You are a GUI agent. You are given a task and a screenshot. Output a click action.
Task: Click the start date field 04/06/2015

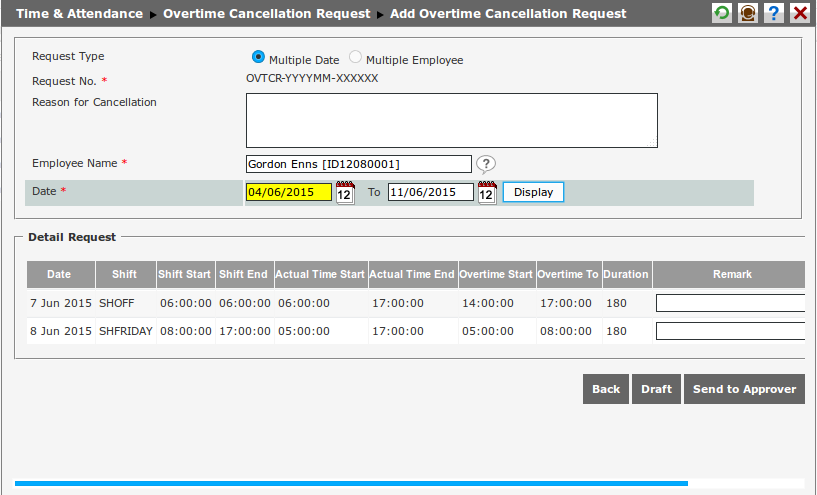pos(288,192)
